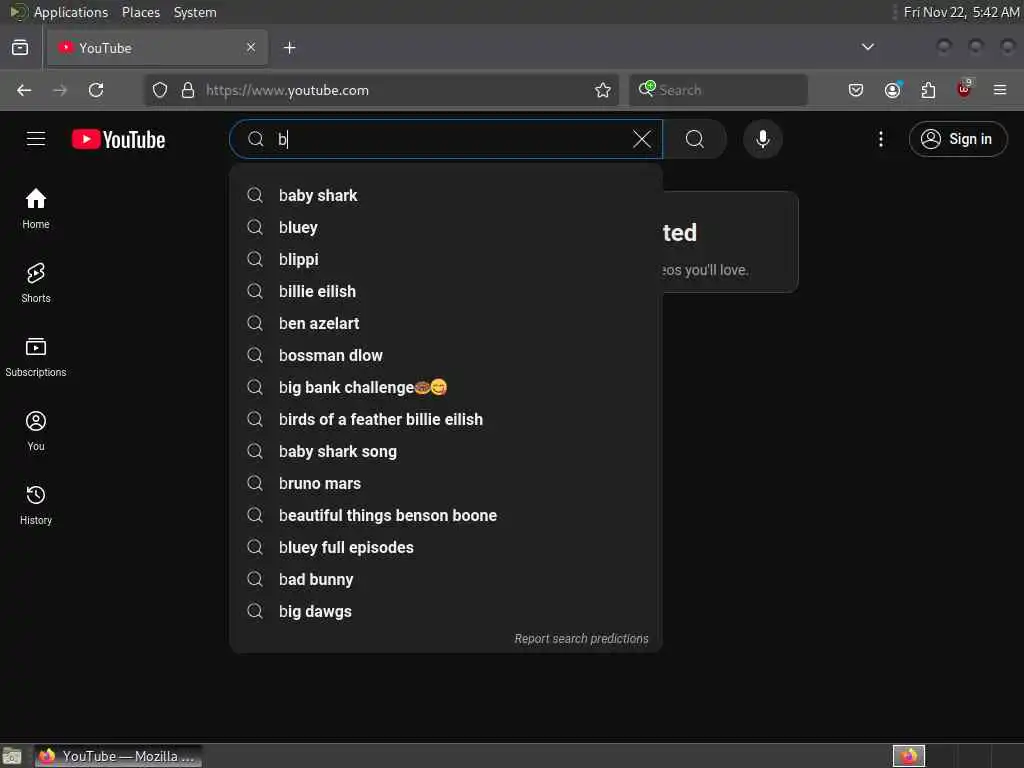Select the 'bluey' suggestion
This screenshot has height=768, width=1024.
[x=446, y=227]
